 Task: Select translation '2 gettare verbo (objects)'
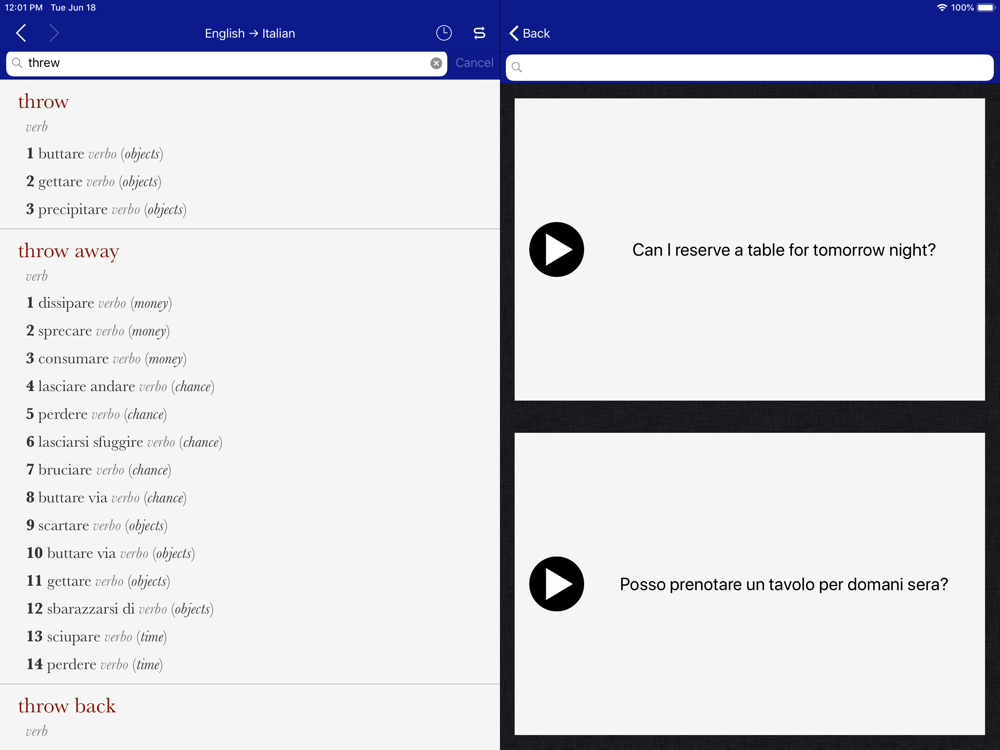[x=94, y=182]
